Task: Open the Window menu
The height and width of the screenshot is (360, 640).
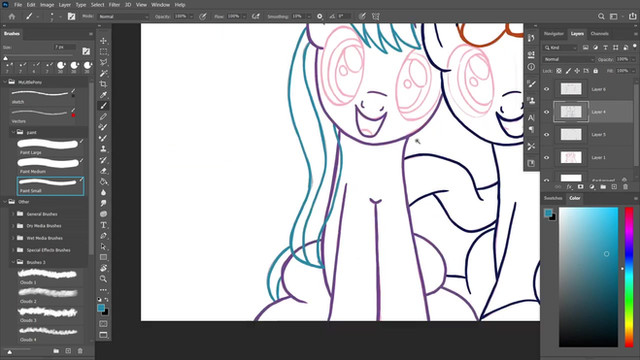Action: 160,5
